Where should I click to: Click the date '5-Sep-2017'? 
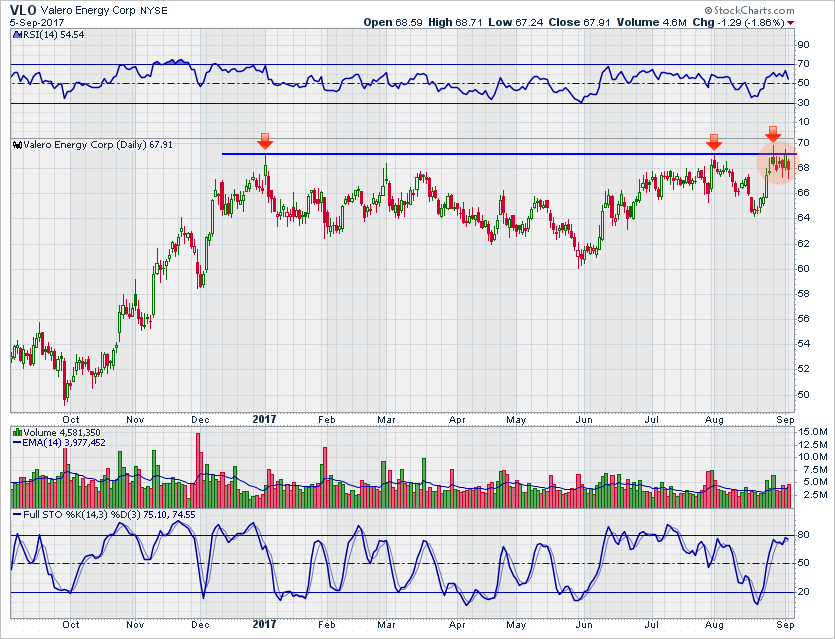click(37, 23)
